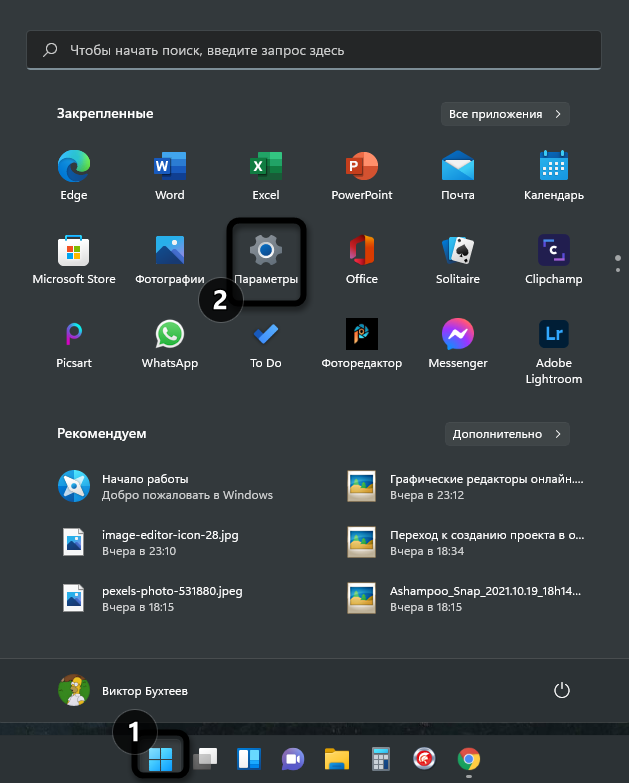Launch WhatsApp from pinned apps
Image resolution: width=629 pixels, height=783 pixels.
coord(170,344)
